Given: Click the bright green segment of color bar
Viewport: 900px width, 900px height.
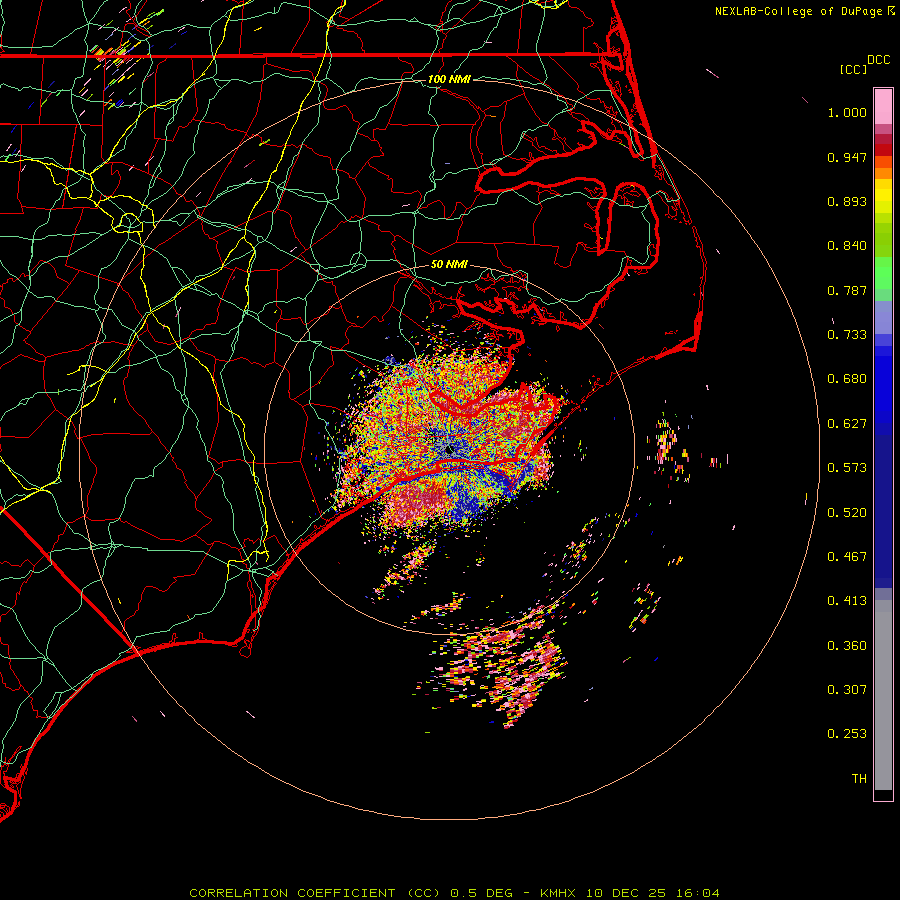Looking at the screenshot, I should click(883, 273).
